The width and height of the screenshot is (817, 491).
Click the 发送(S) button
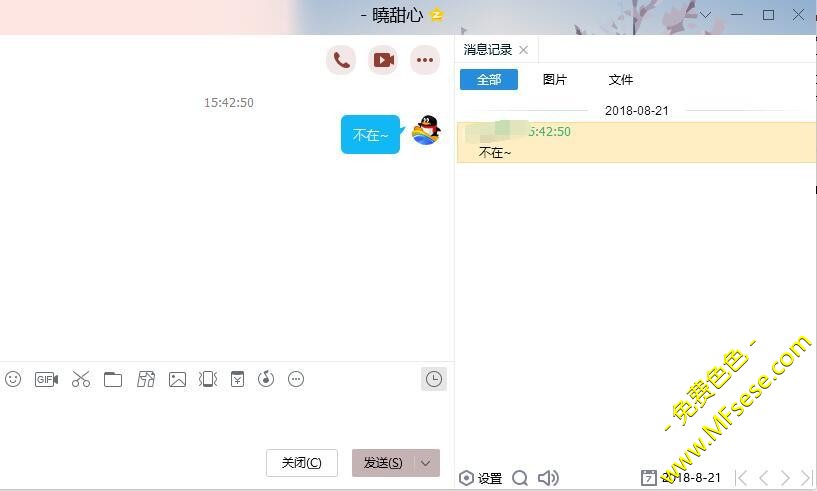click(383, 463)
